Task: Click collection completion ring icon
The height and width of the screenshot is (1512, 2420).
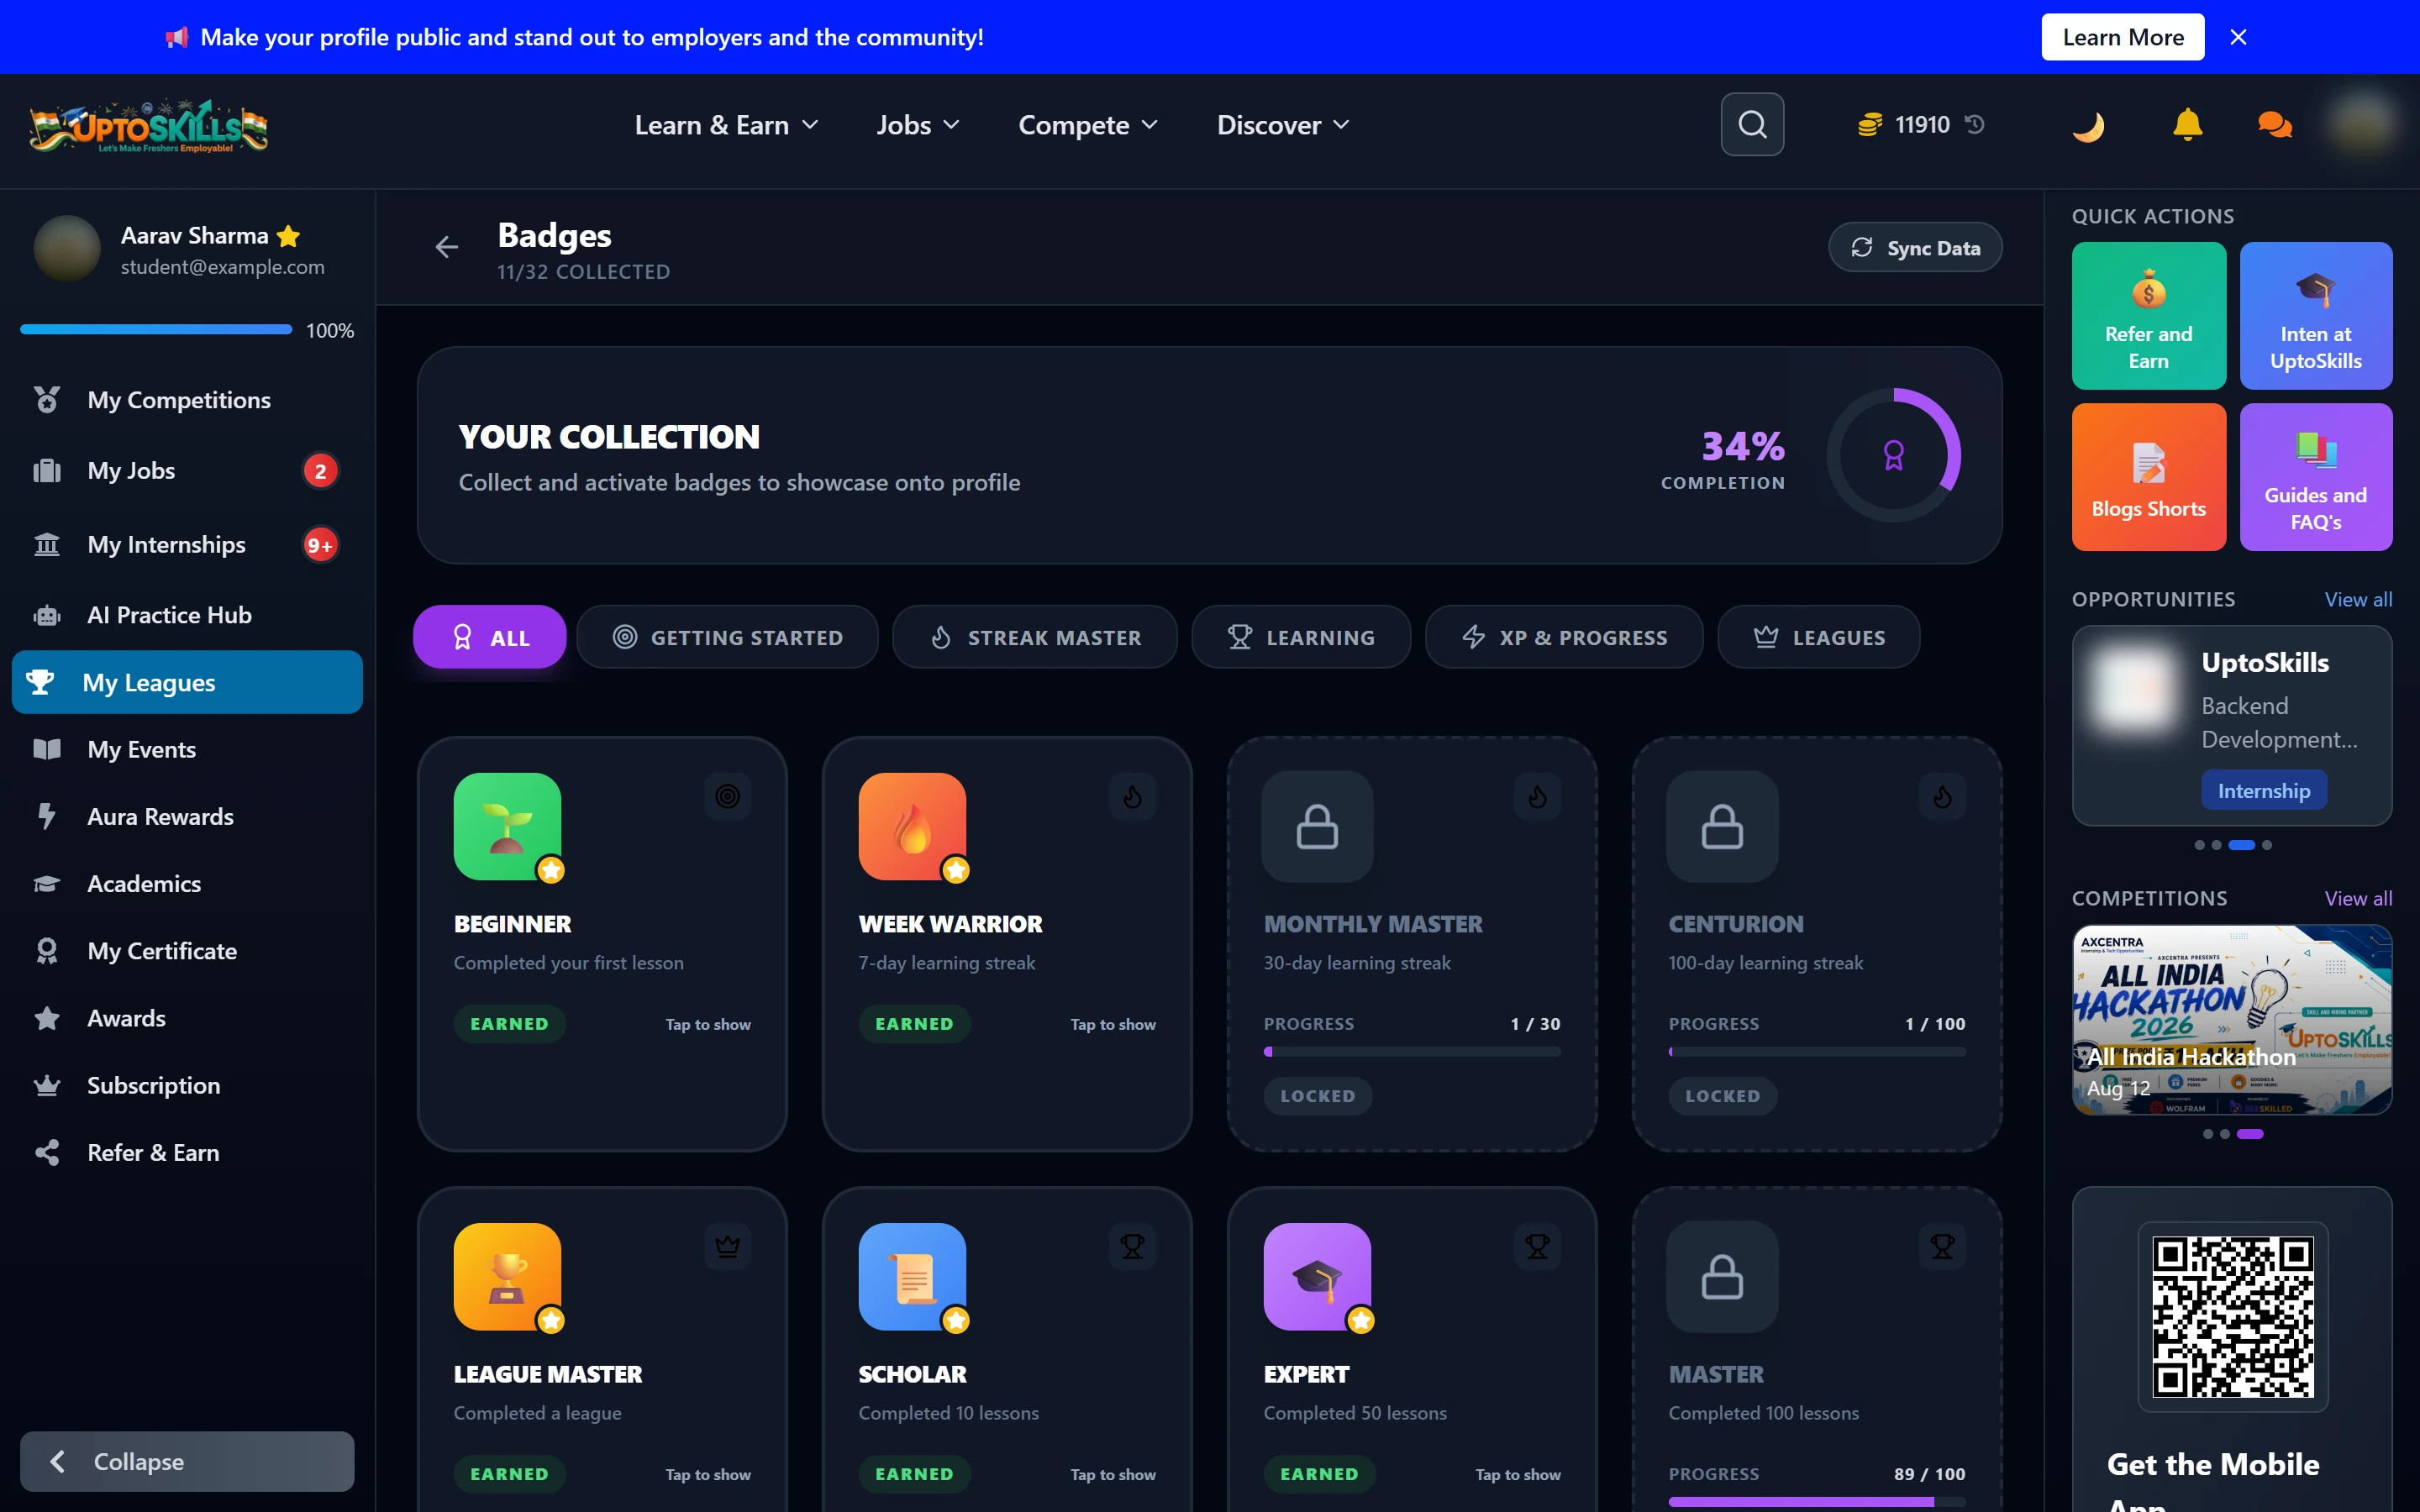Action: [x=1893, y=455]
